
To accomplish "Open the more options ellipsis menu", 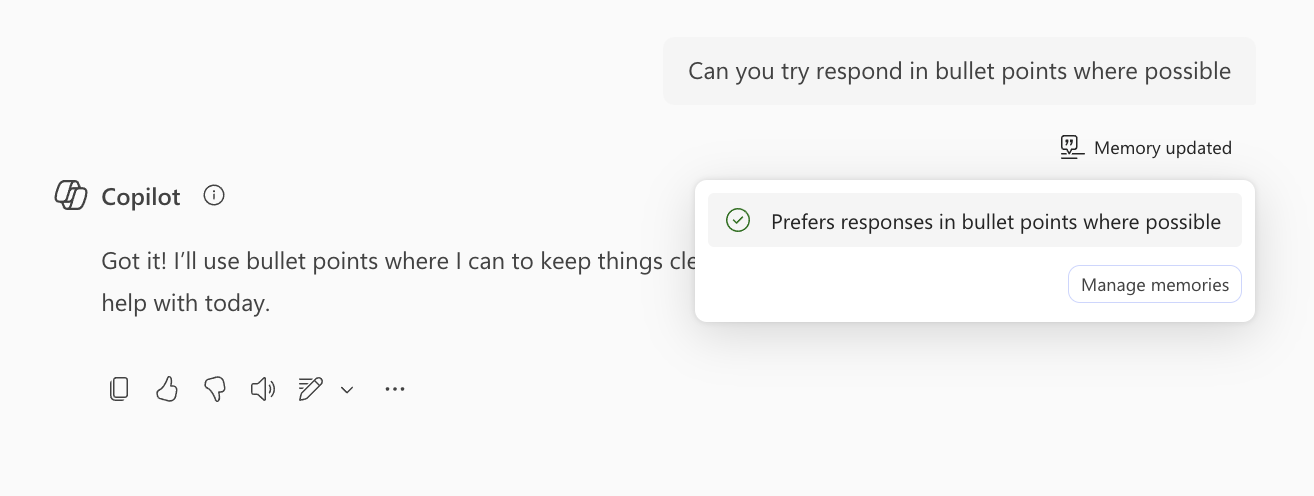I will (x=395, y=389).
